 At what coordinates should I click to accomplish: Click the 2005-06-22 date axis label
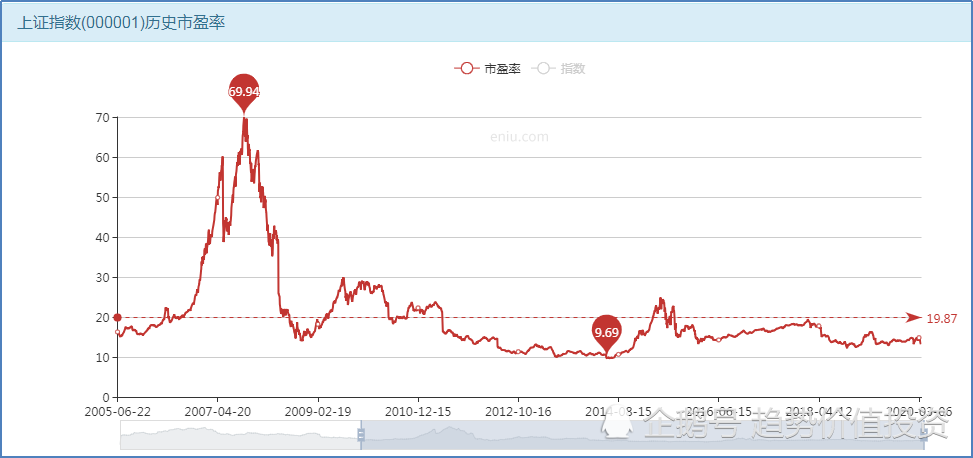click(117, 411)
